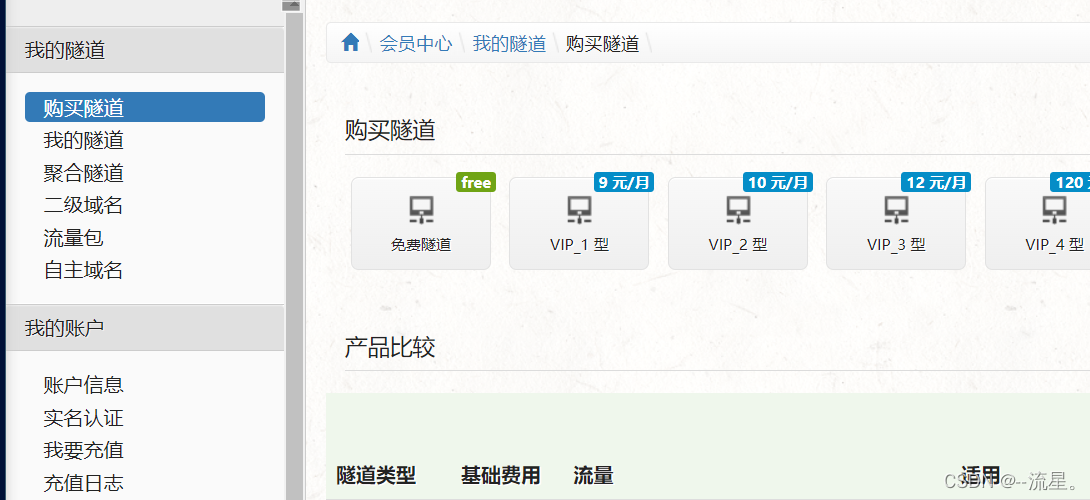Open 流量包 sidebar item
Image resolution: width=1090 pixels, height=500 pixels.
(74, 238)
